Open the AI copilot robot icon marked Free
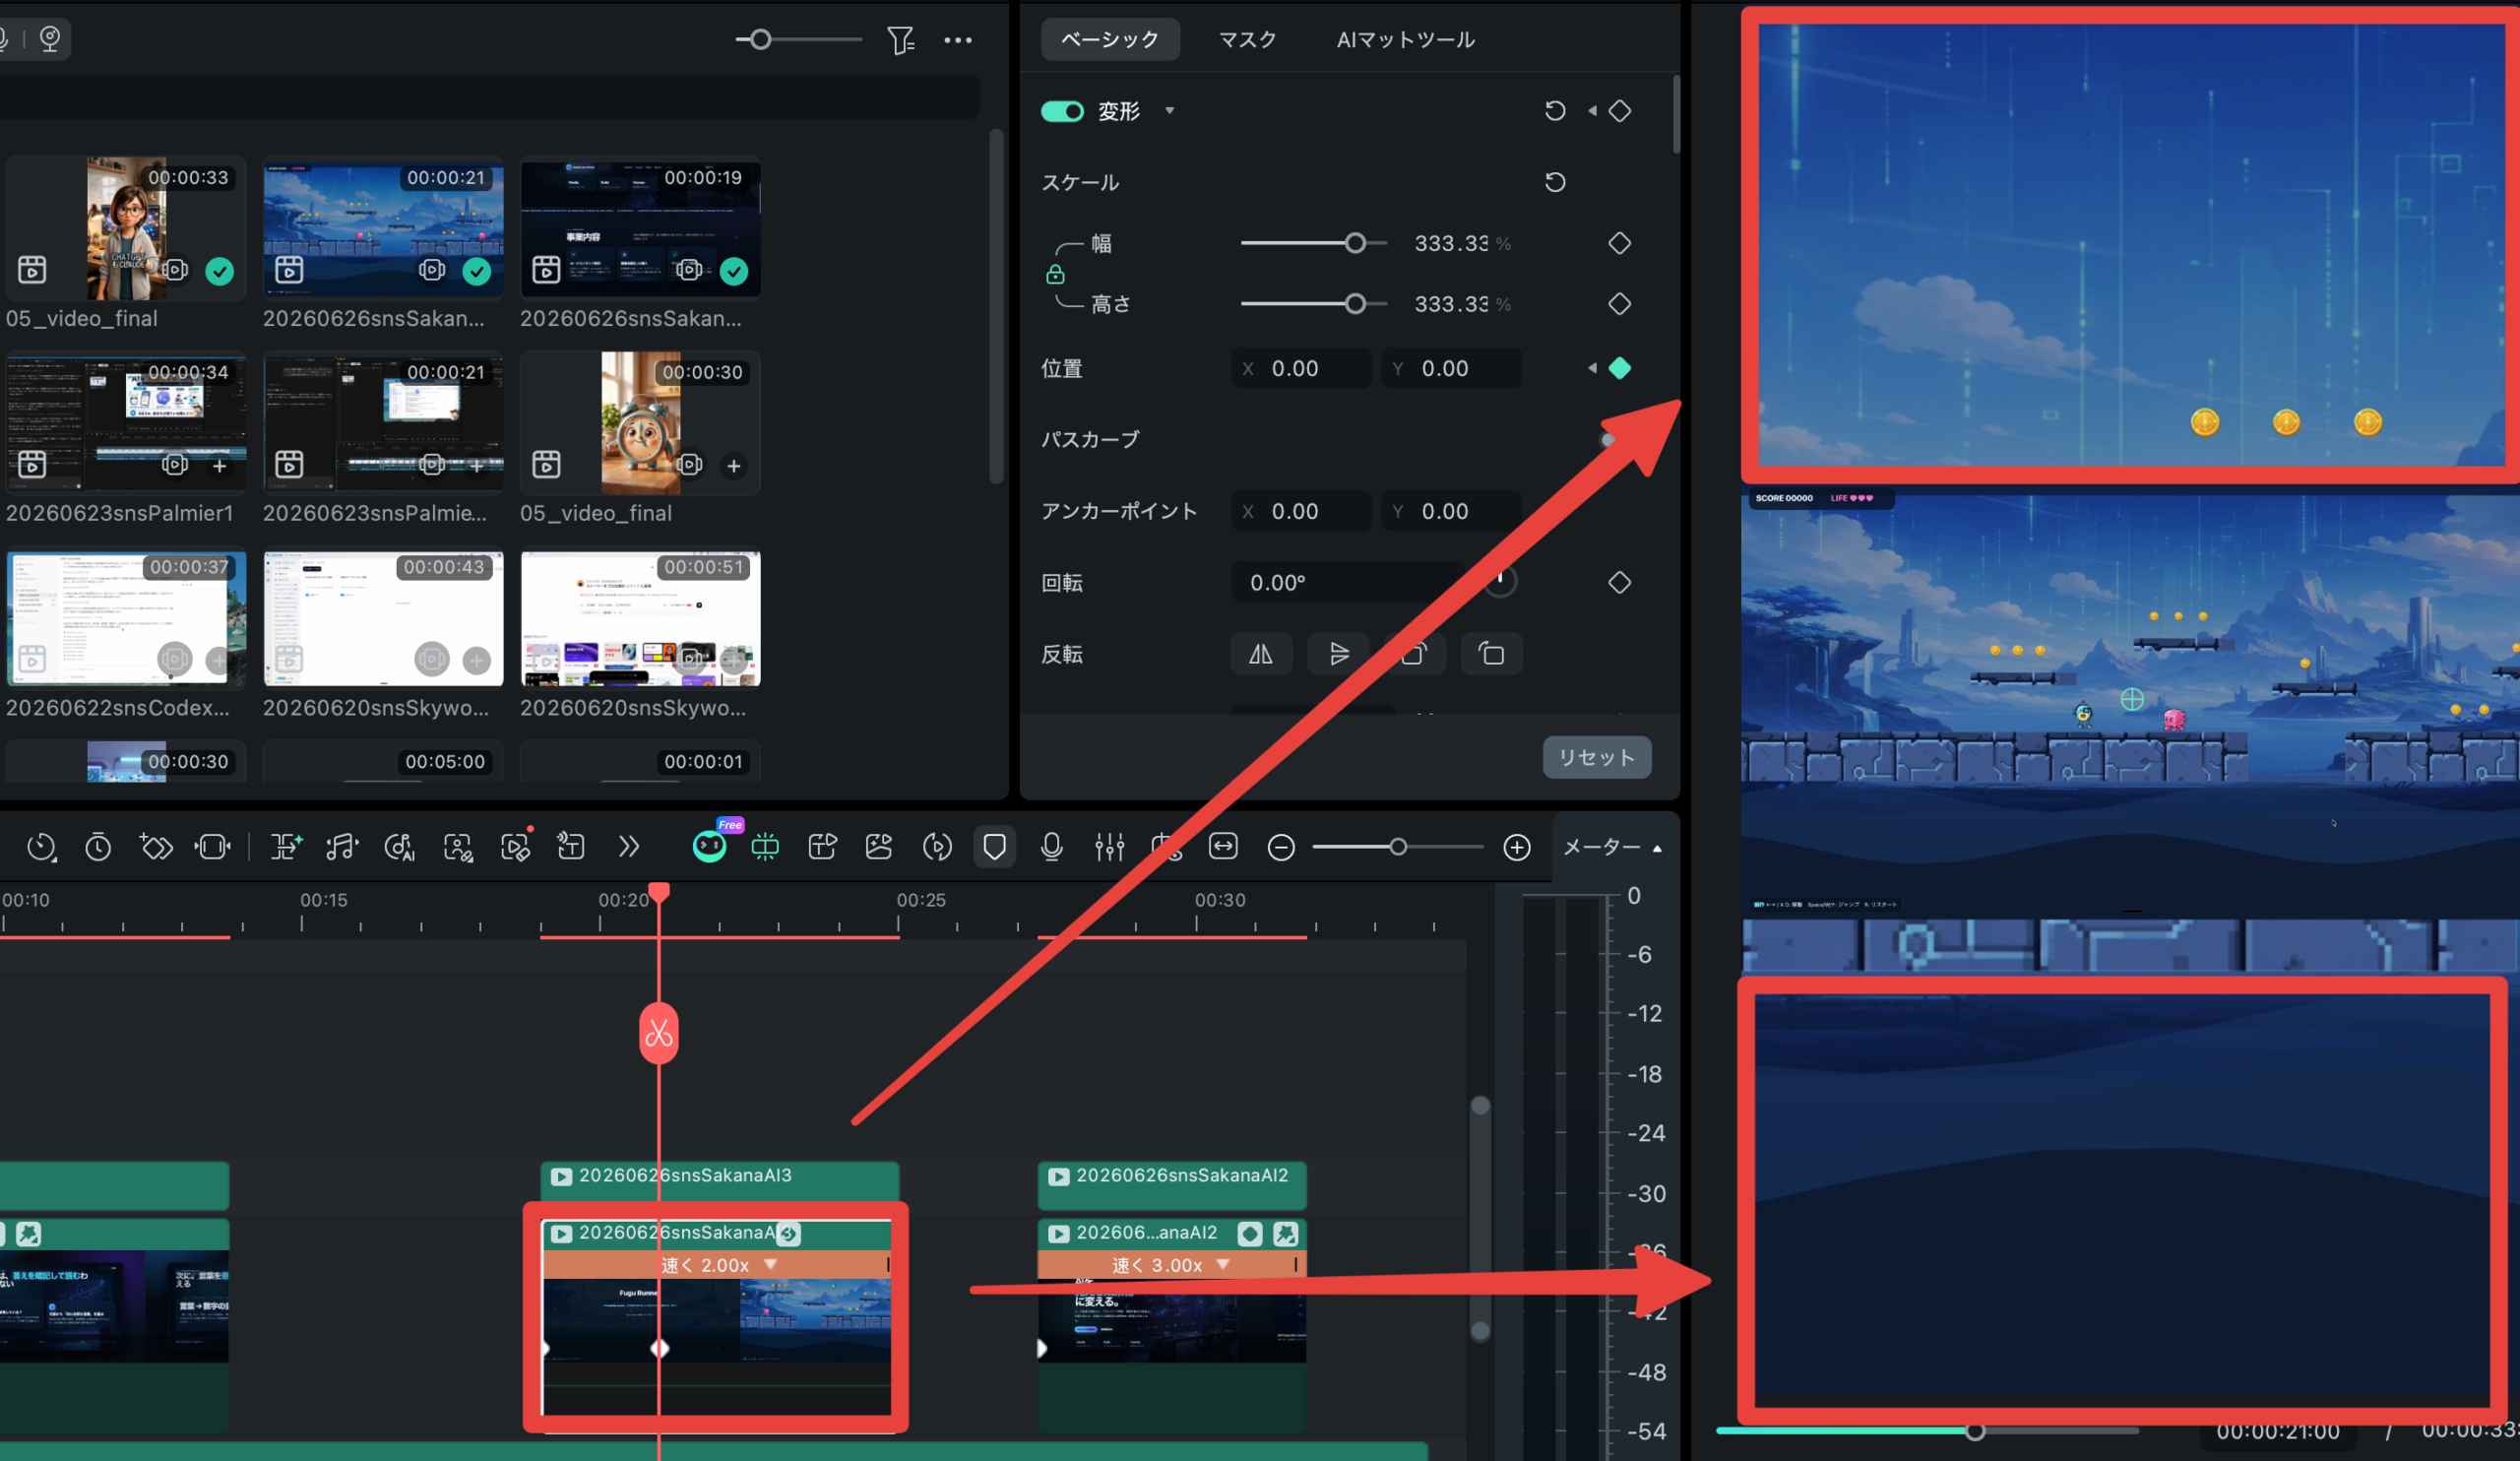Viewport: 2520px width, 1461px height. point(709,846)
